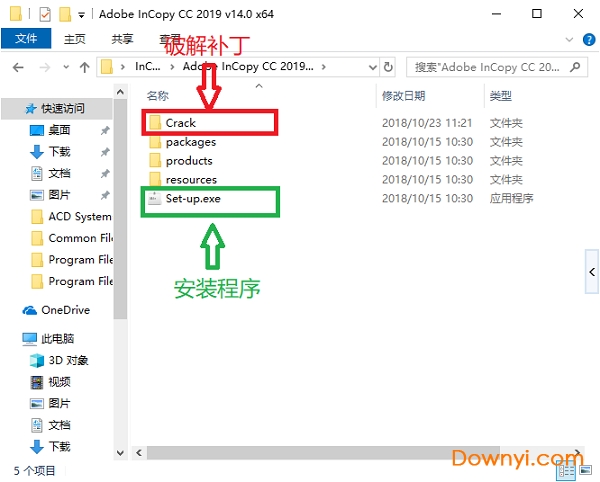This screenshot has height=482, width=600.
Task: Expand the address bar history dropdown
Action: (373, 67)
